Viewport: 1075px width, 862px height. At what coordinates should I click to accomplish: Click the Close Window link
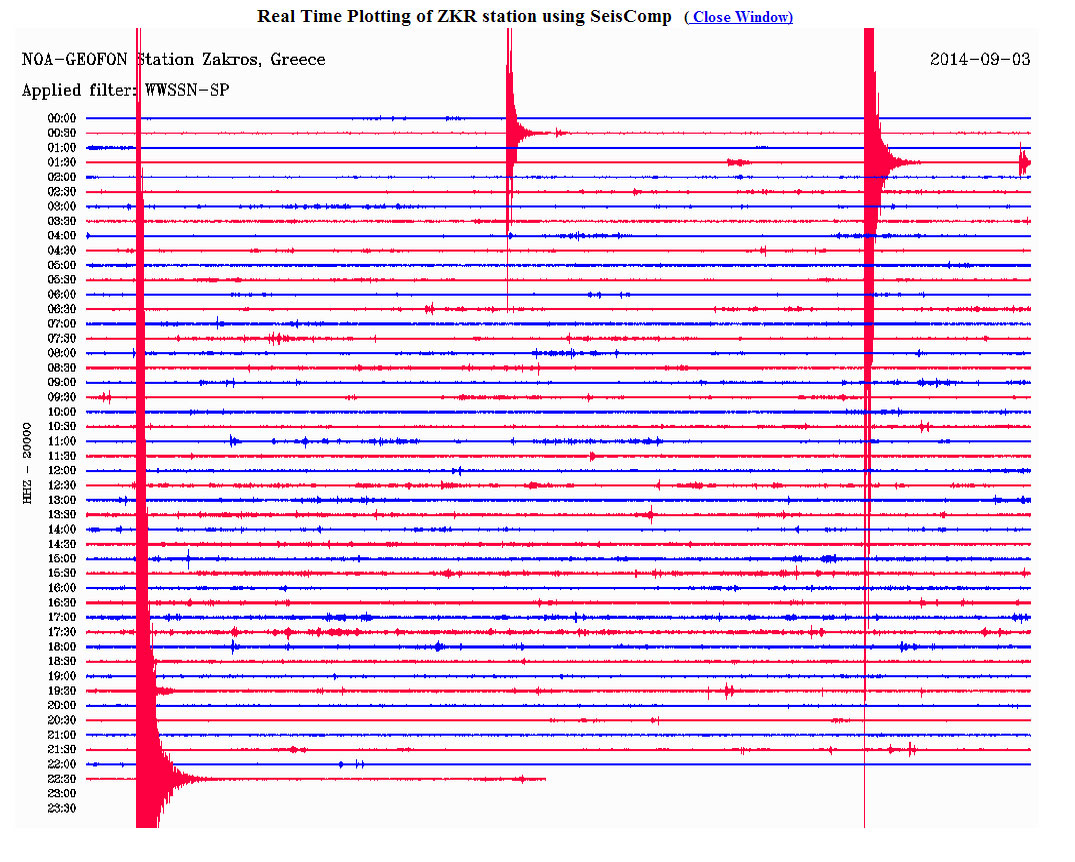(739, 17)
